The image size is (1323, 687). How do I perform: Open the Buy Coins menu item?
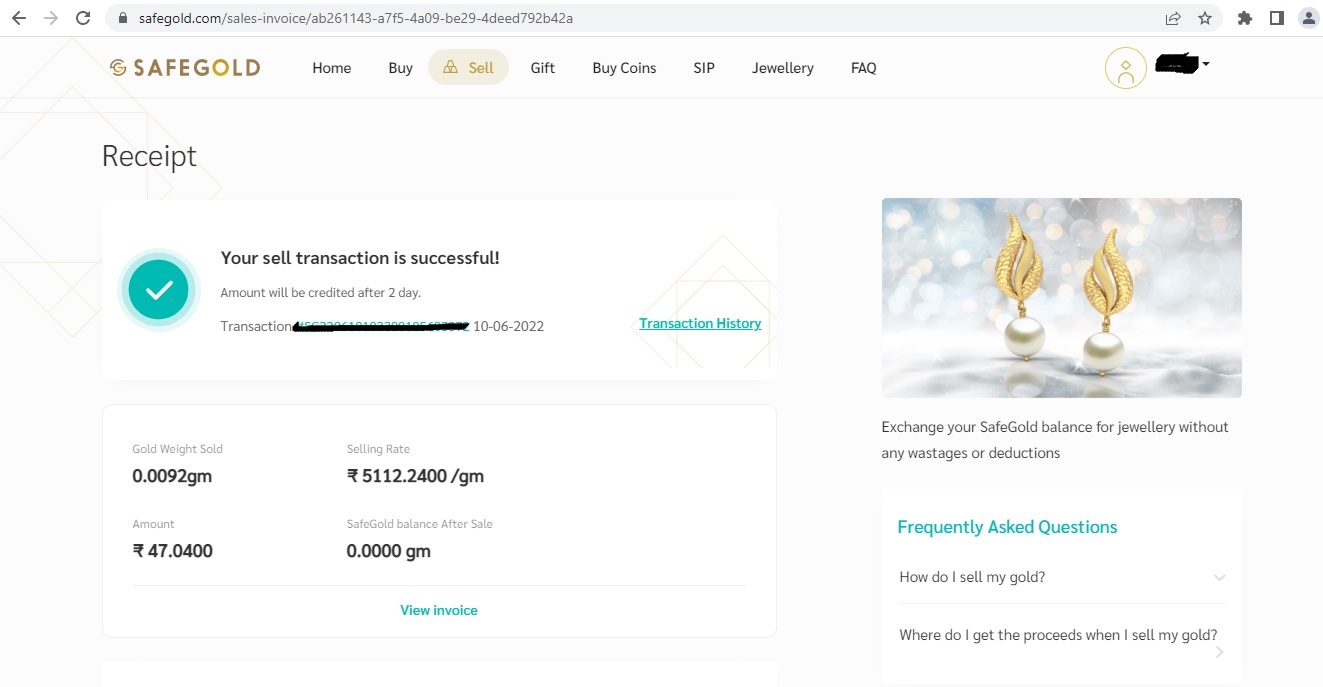point(624,68)
